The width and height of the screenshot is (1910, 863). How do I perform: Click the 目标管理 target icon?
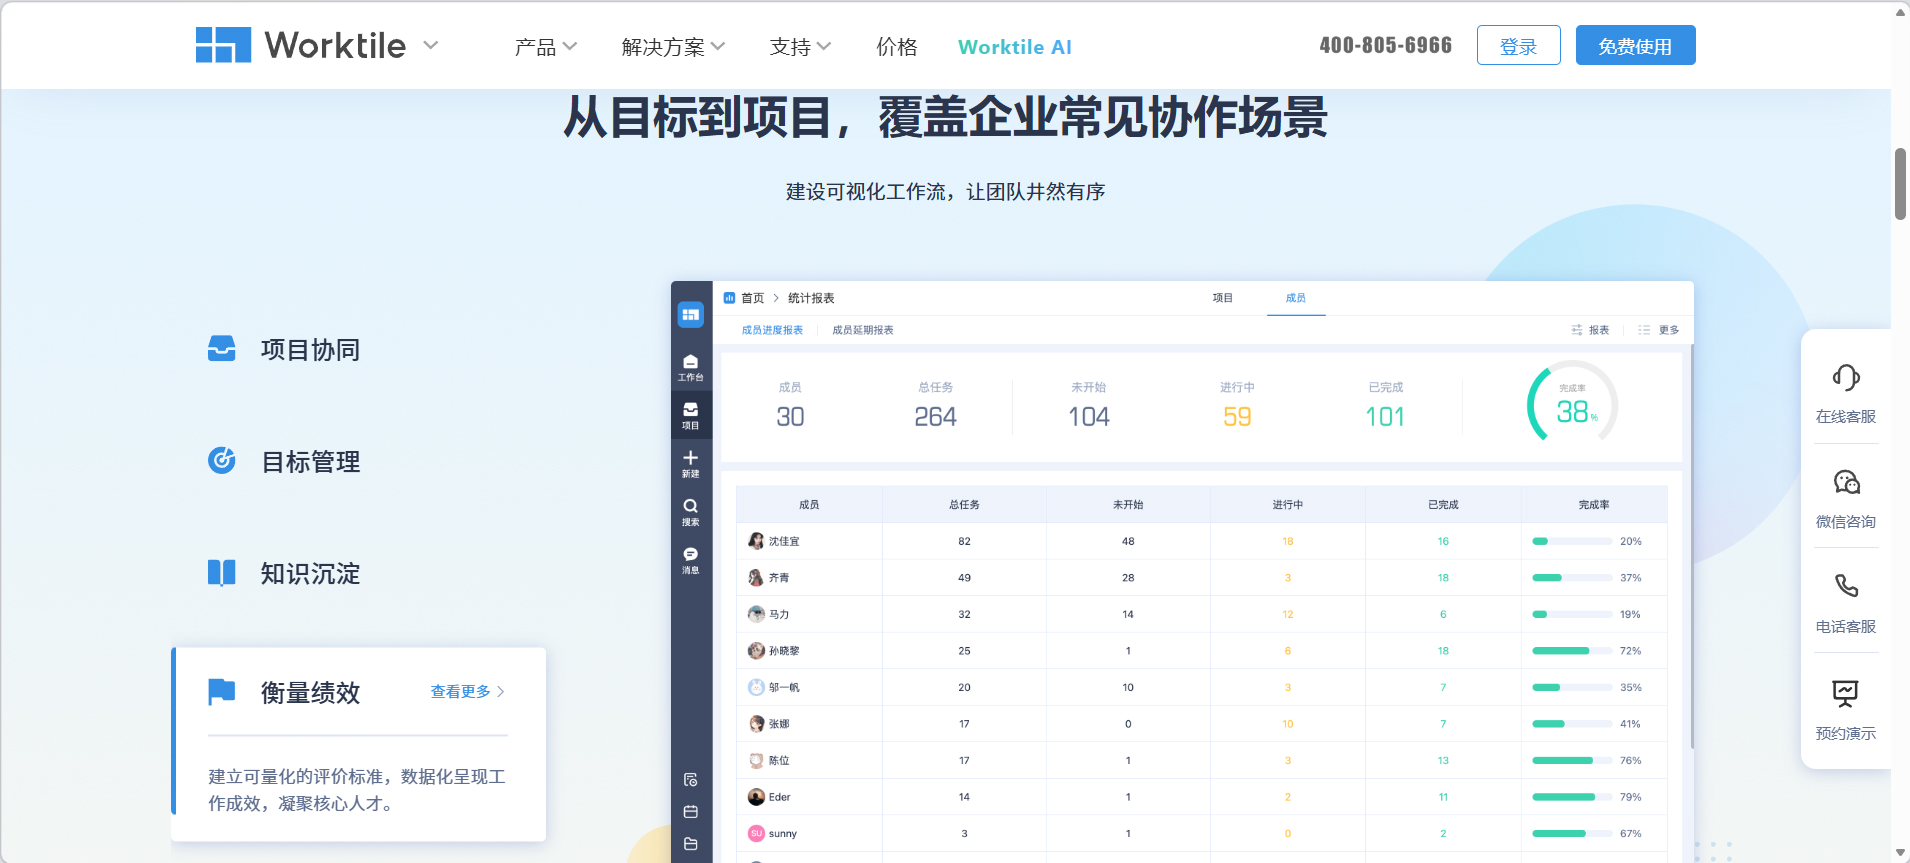221,460
